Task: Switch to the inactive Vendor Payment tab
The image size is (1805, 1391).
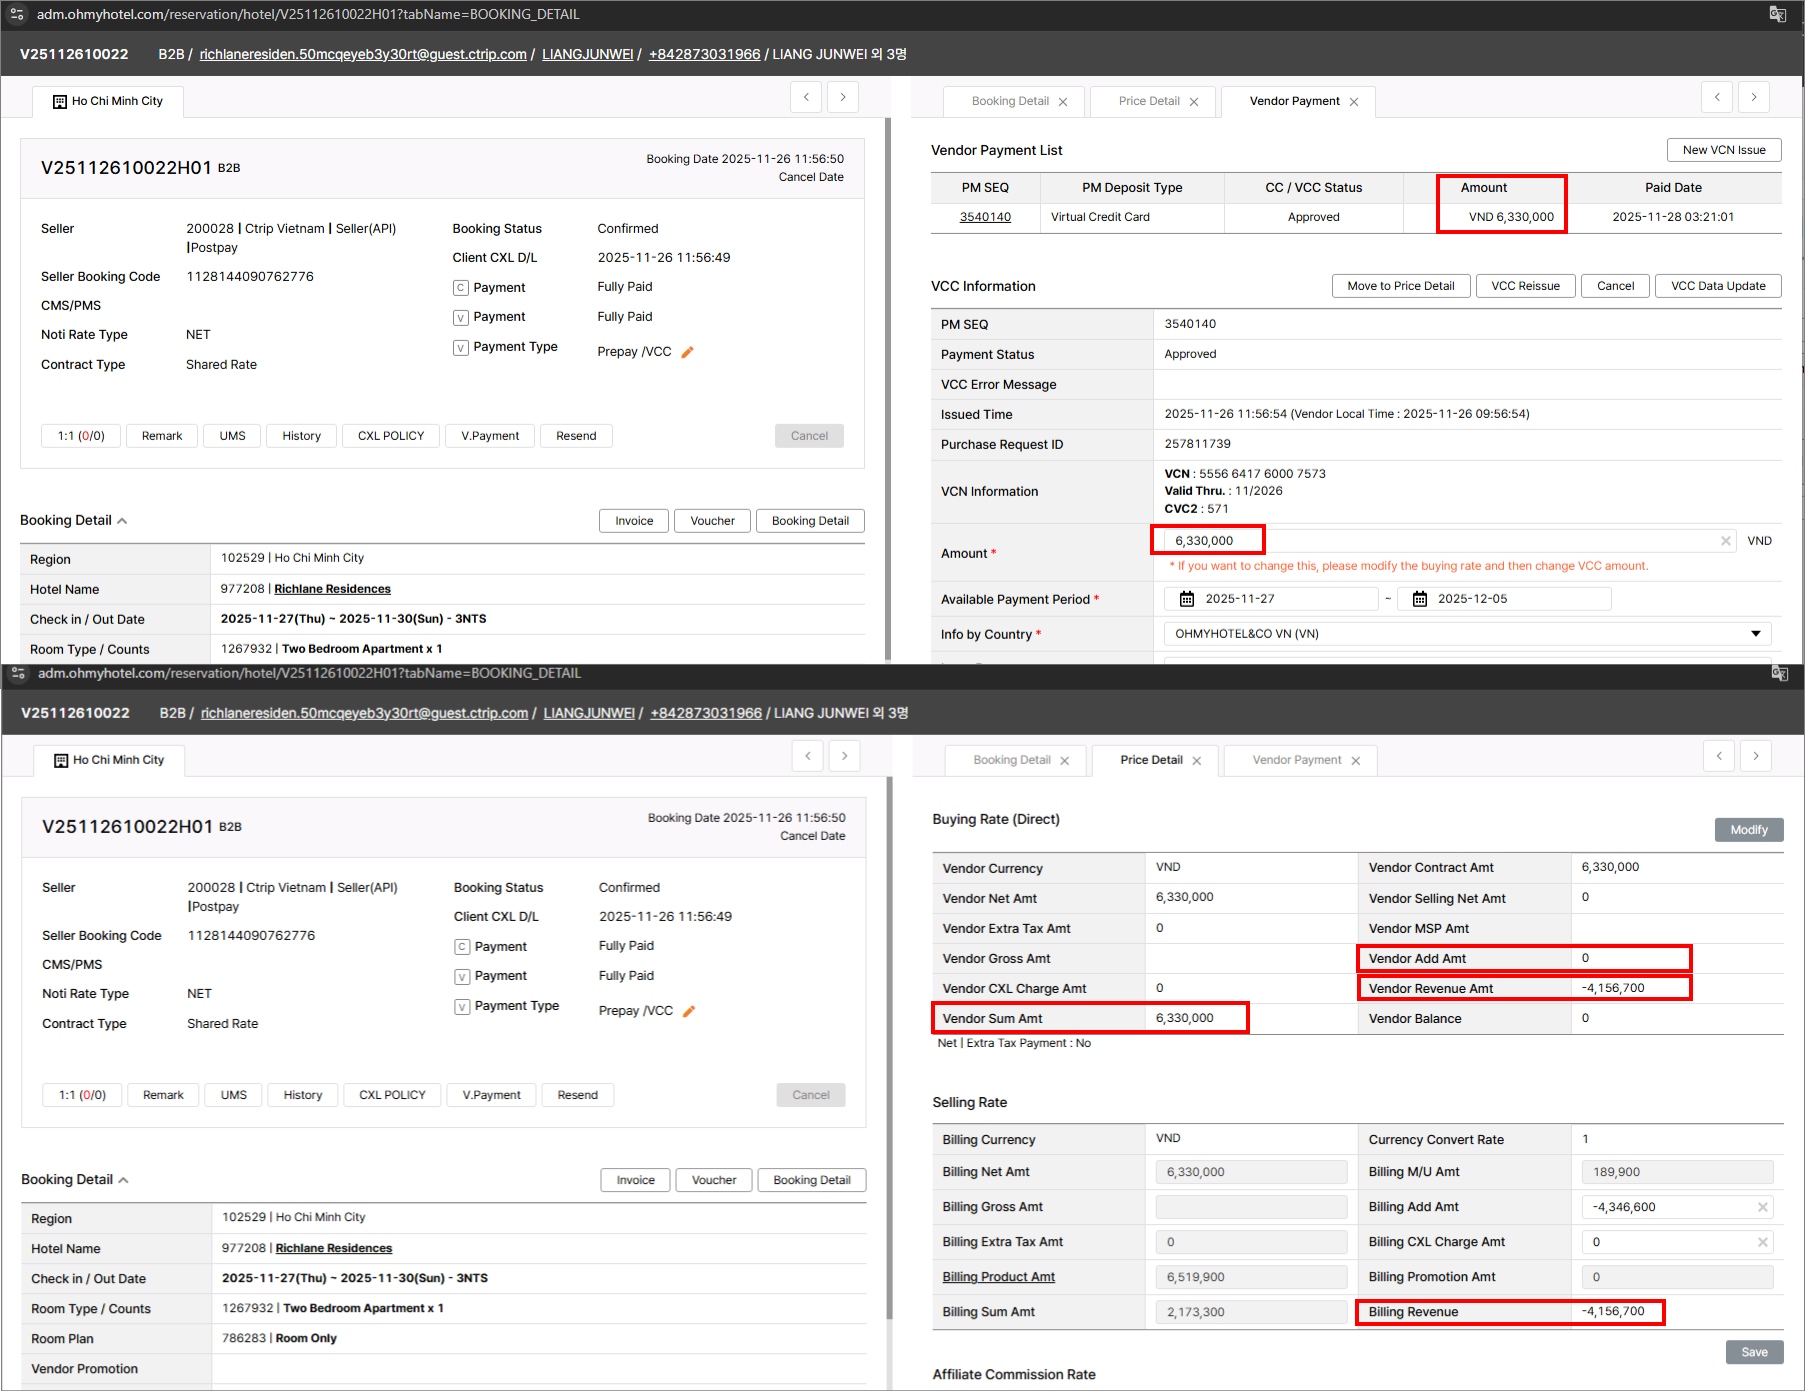Action: (1296, 760)
